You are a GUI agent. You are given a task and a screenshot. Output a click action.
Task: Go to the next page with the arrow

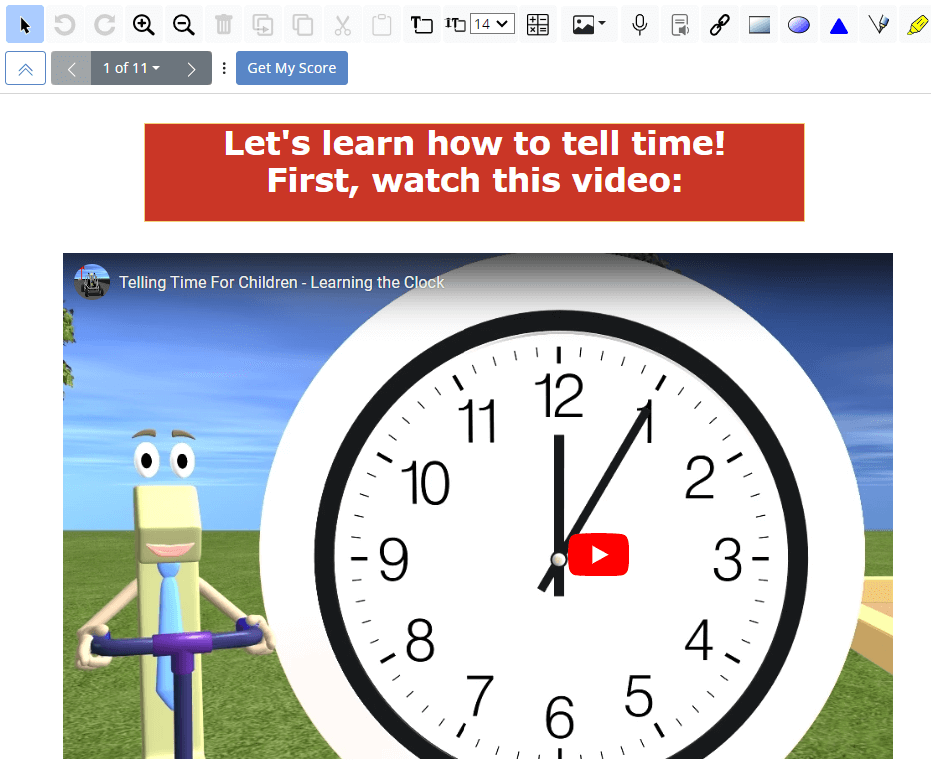191,68
